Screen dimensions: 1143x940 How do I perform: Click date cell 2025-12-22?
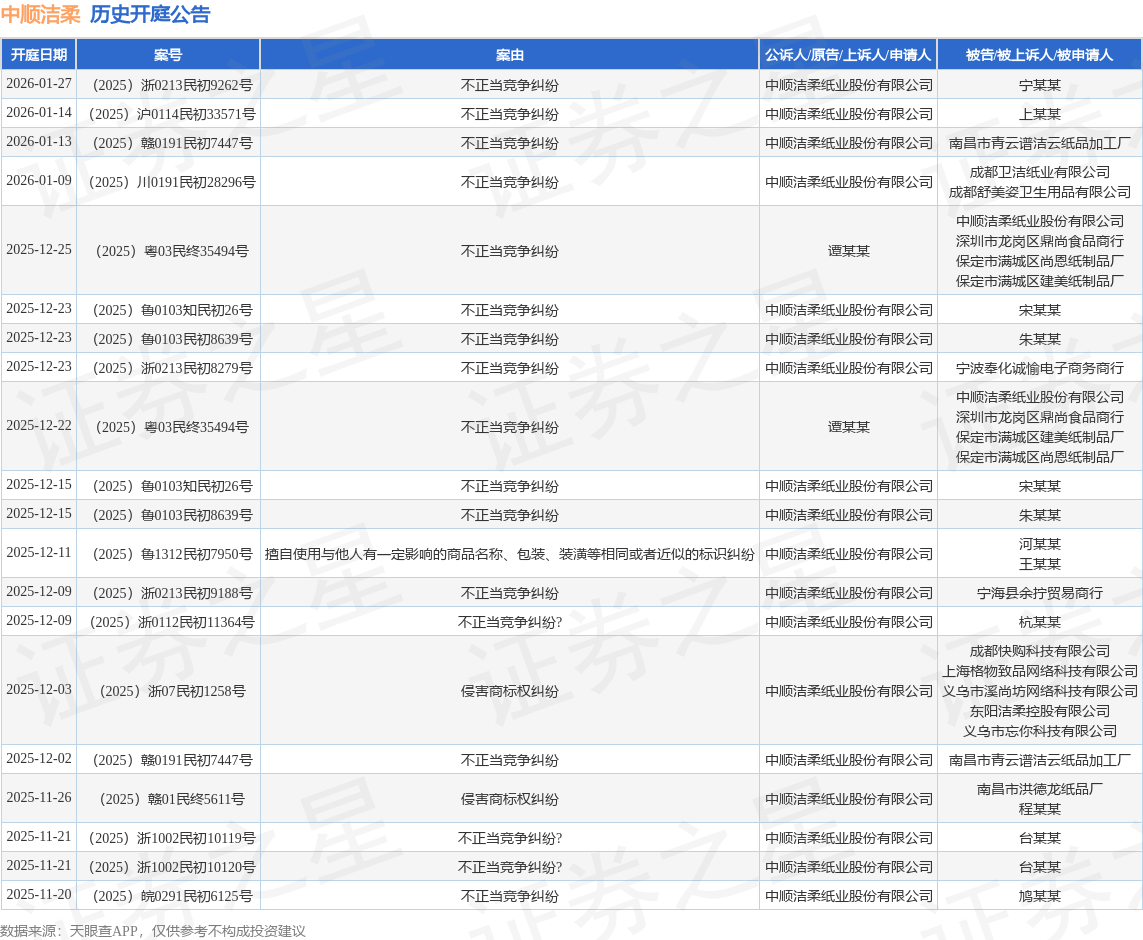pos(39,426)
